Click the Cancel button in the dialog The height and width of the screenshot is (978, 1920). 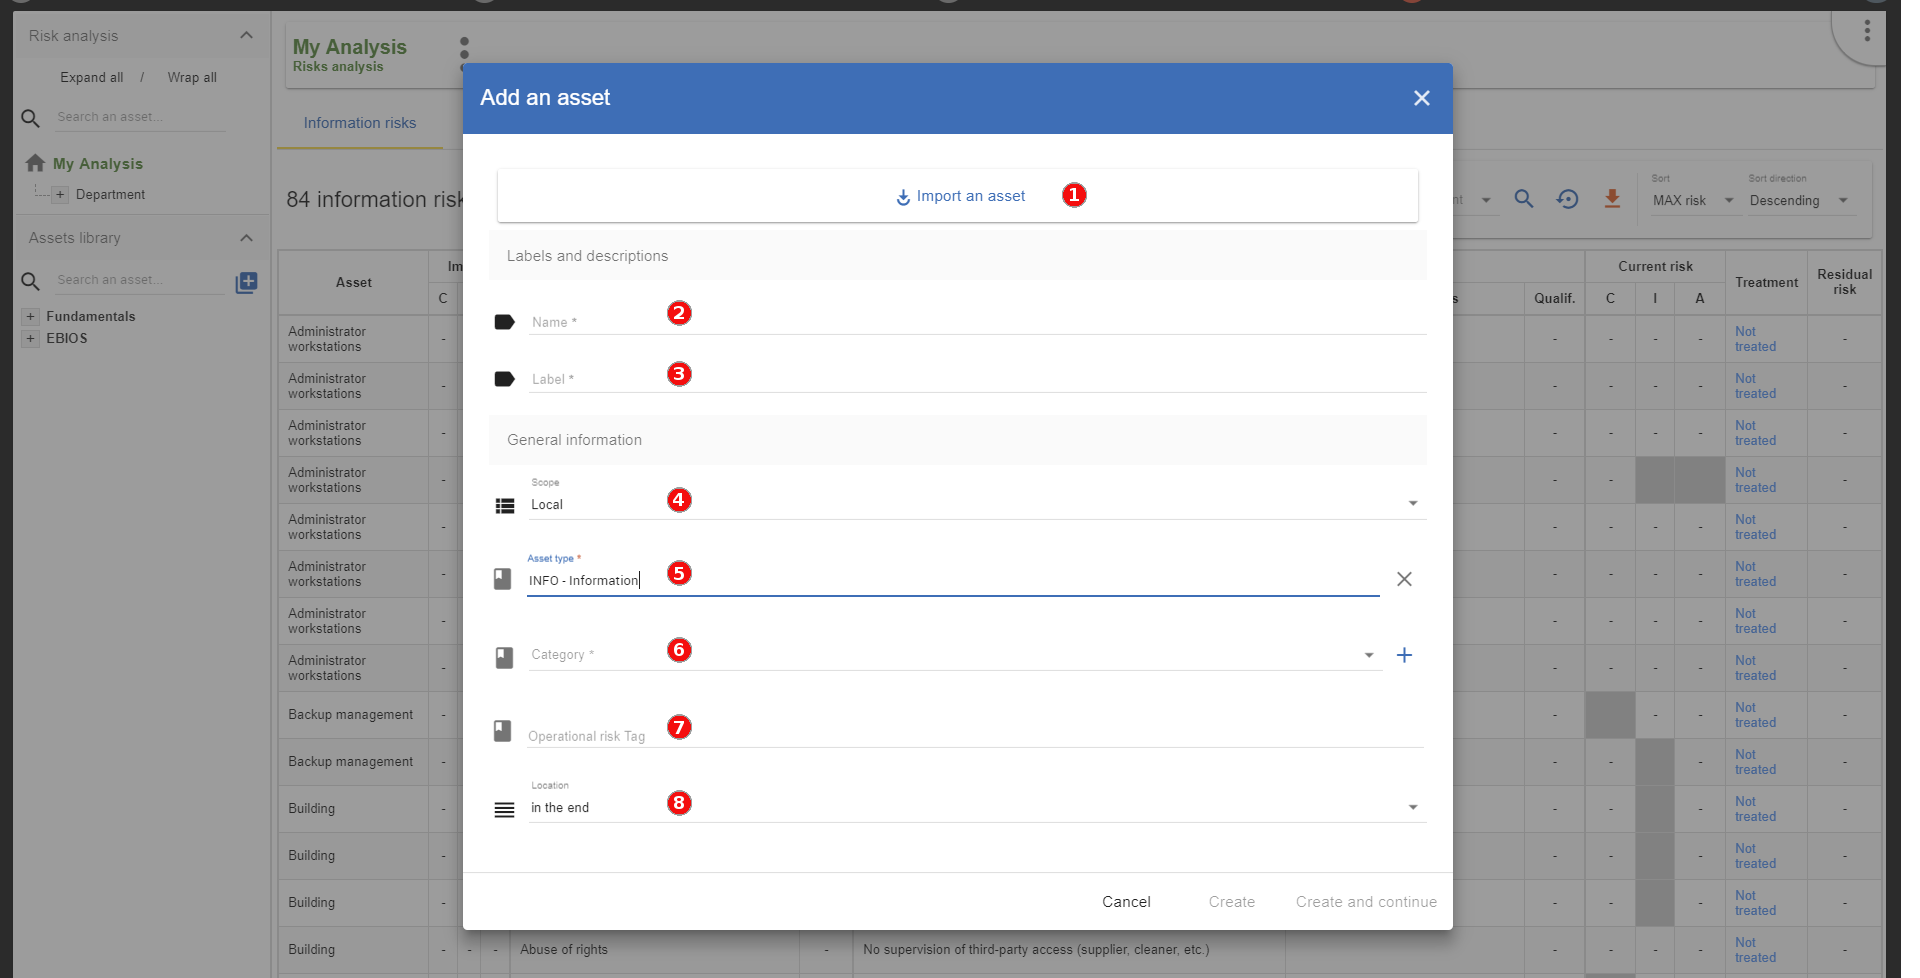coord(1126,901)
